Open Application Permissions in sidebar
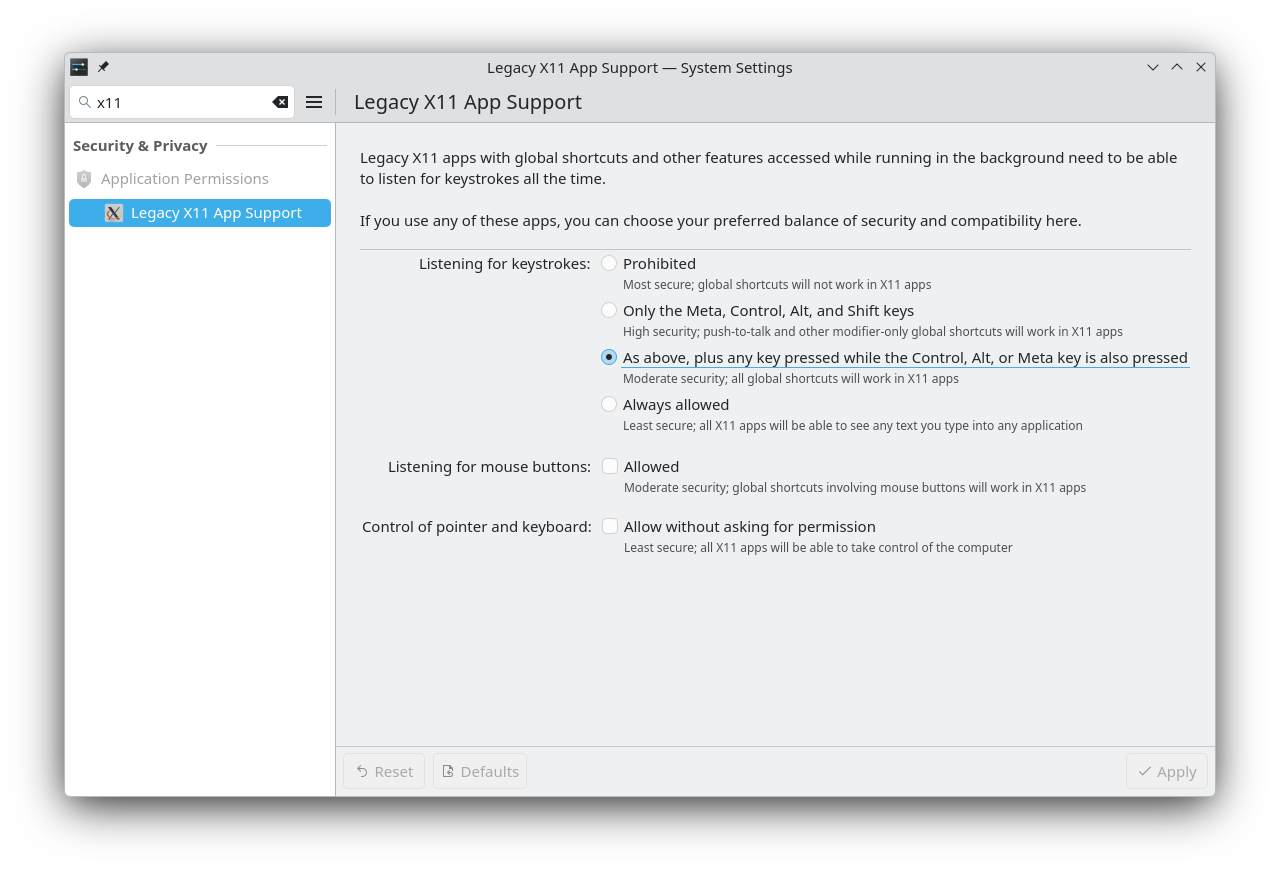The width and height of the screenshot is (1280, 873). tap(184, 179)
